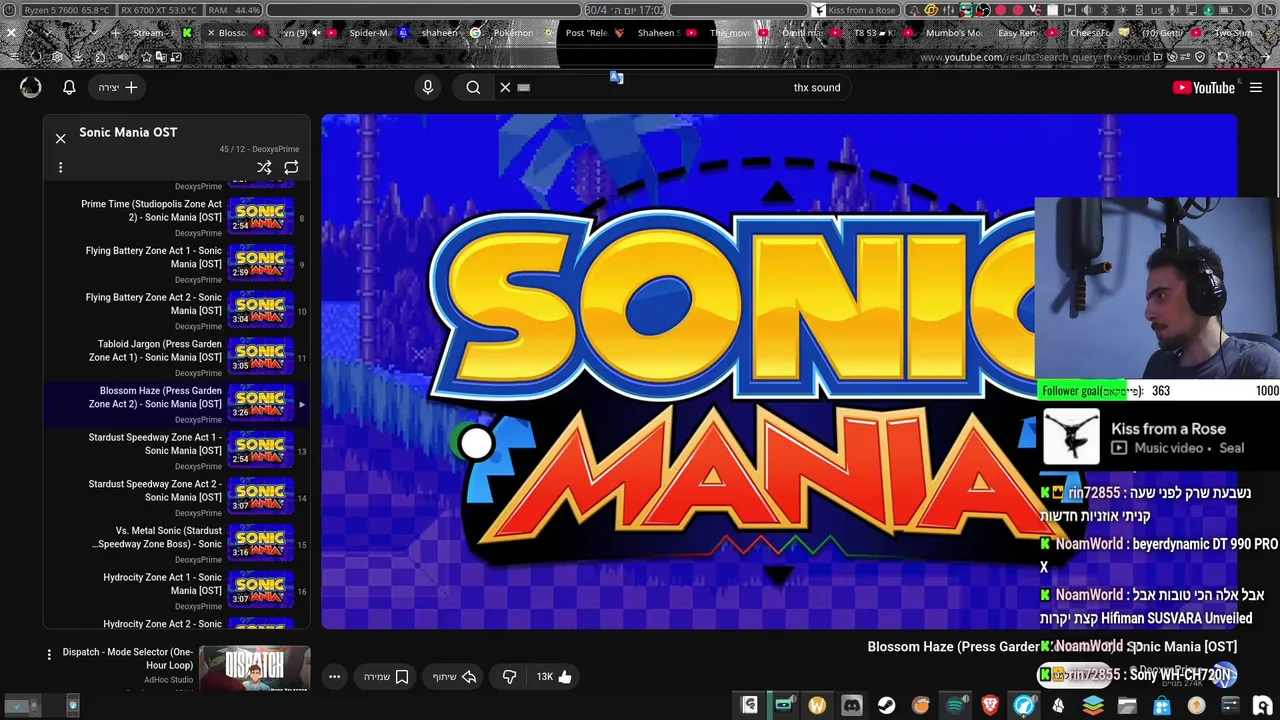Close the Blossom browser tab
Screen dimensions: 1280x720
pyautogui.click(x=211, y=33)
